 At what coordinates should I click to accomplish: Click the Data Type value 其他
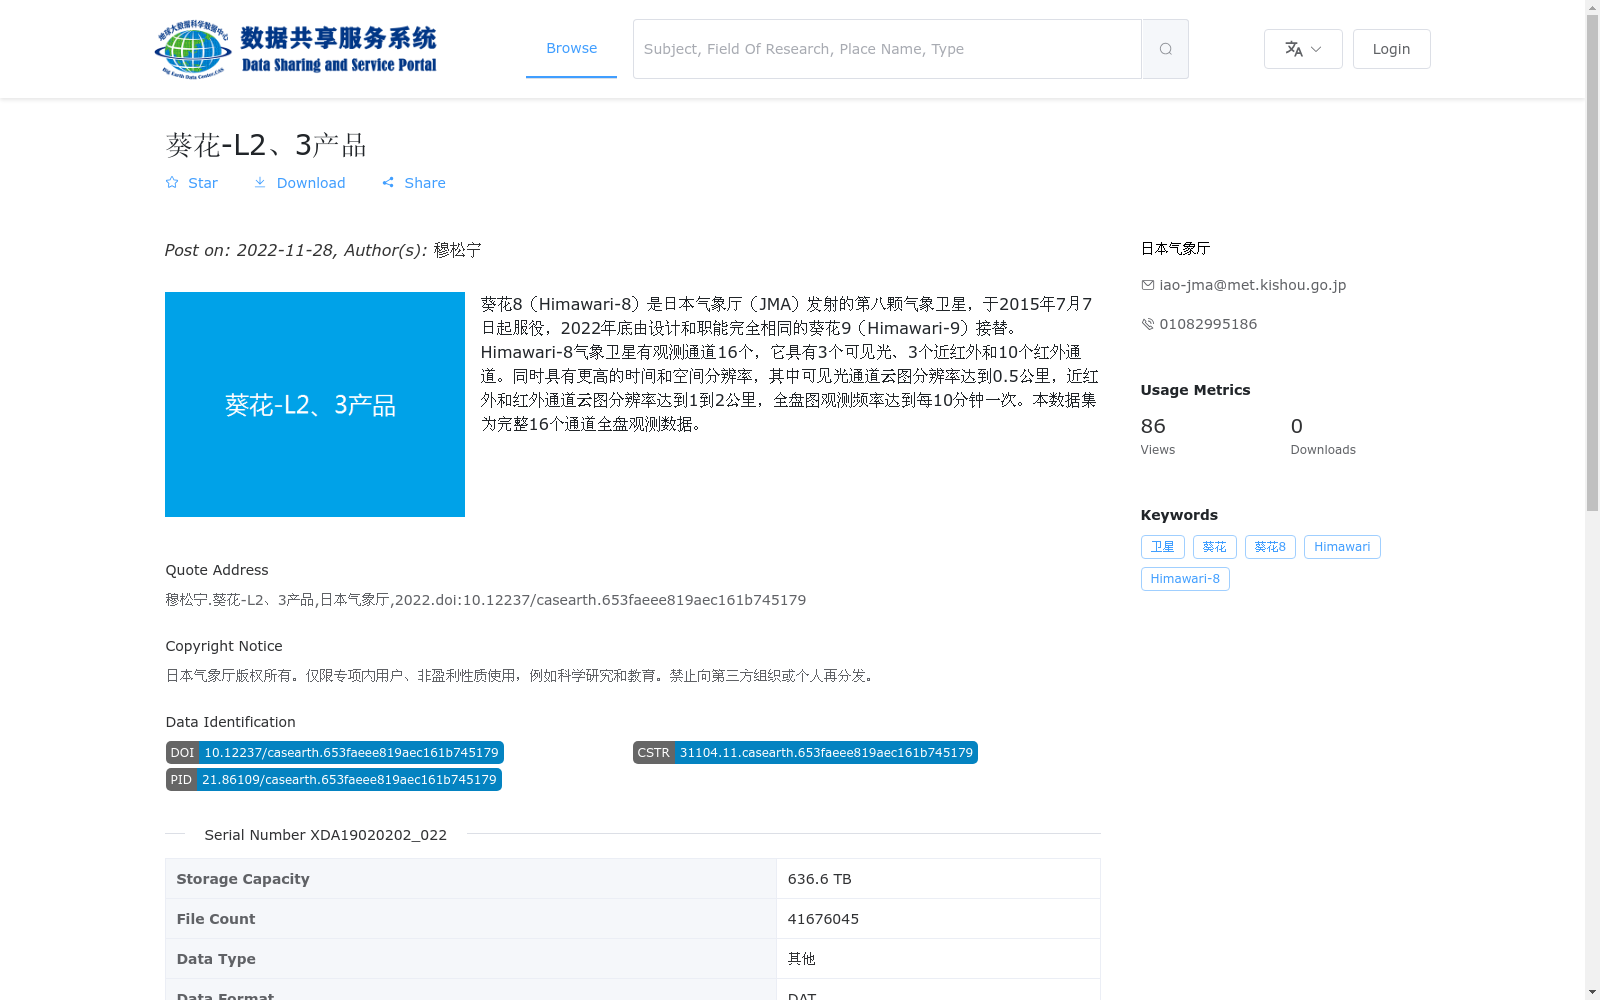click(801, 959)
